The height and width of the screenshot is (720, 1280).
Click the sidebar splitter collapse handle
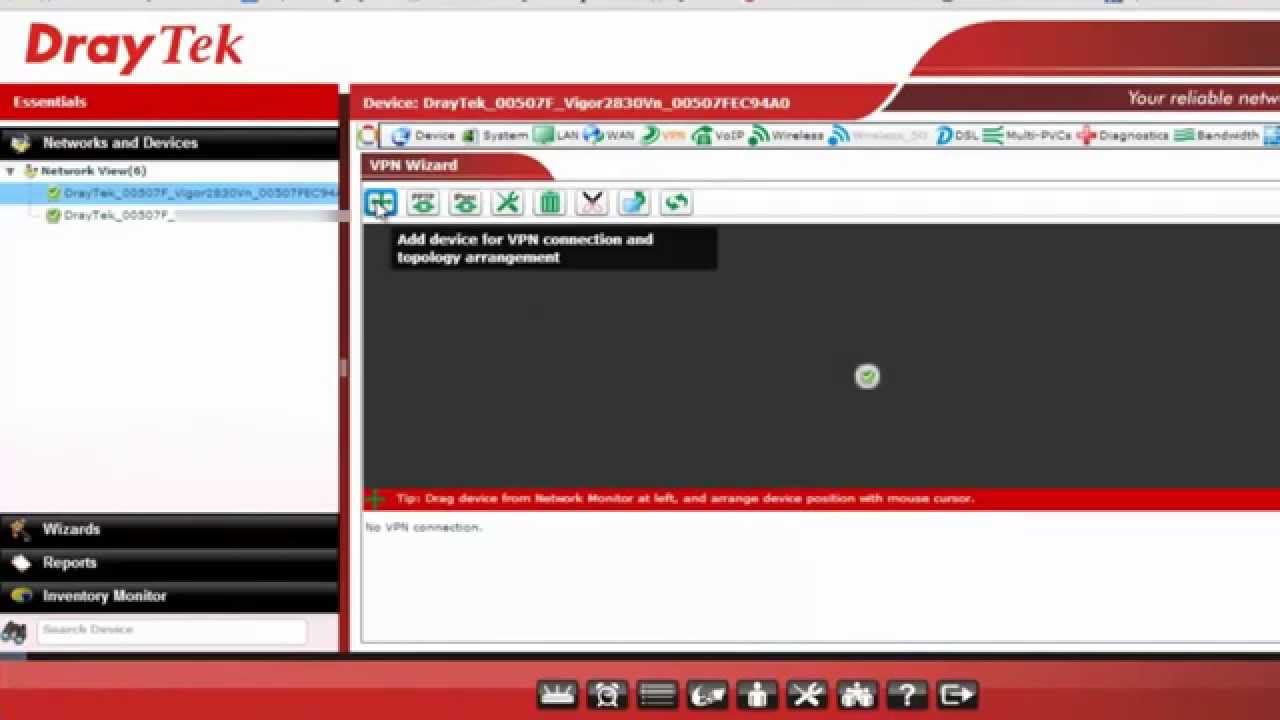pos(343,367)
